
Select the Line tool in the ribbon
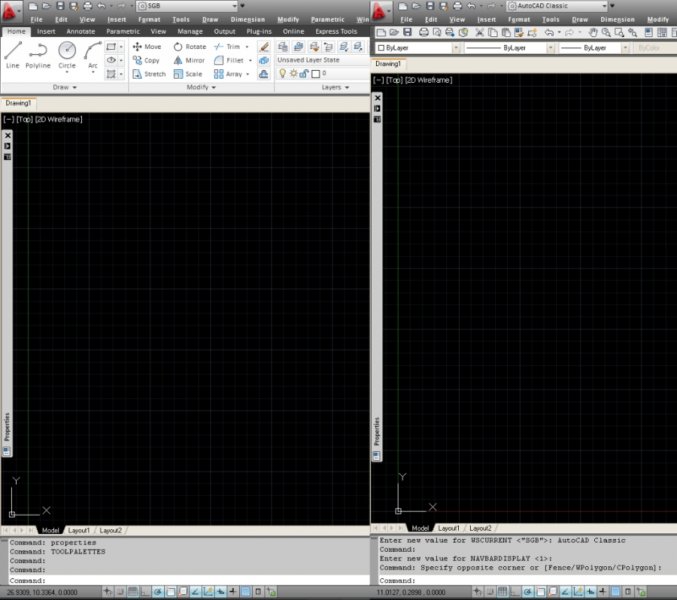click(13, 53)
